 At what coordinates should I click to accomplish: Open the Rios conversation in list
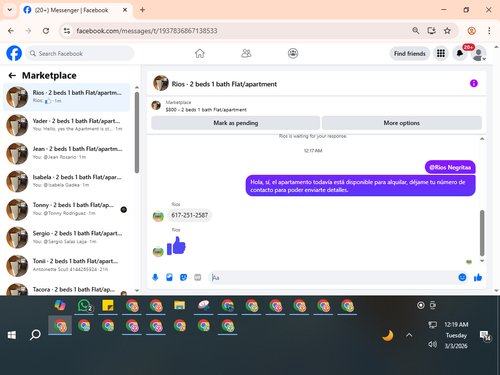tap(67, 97)
